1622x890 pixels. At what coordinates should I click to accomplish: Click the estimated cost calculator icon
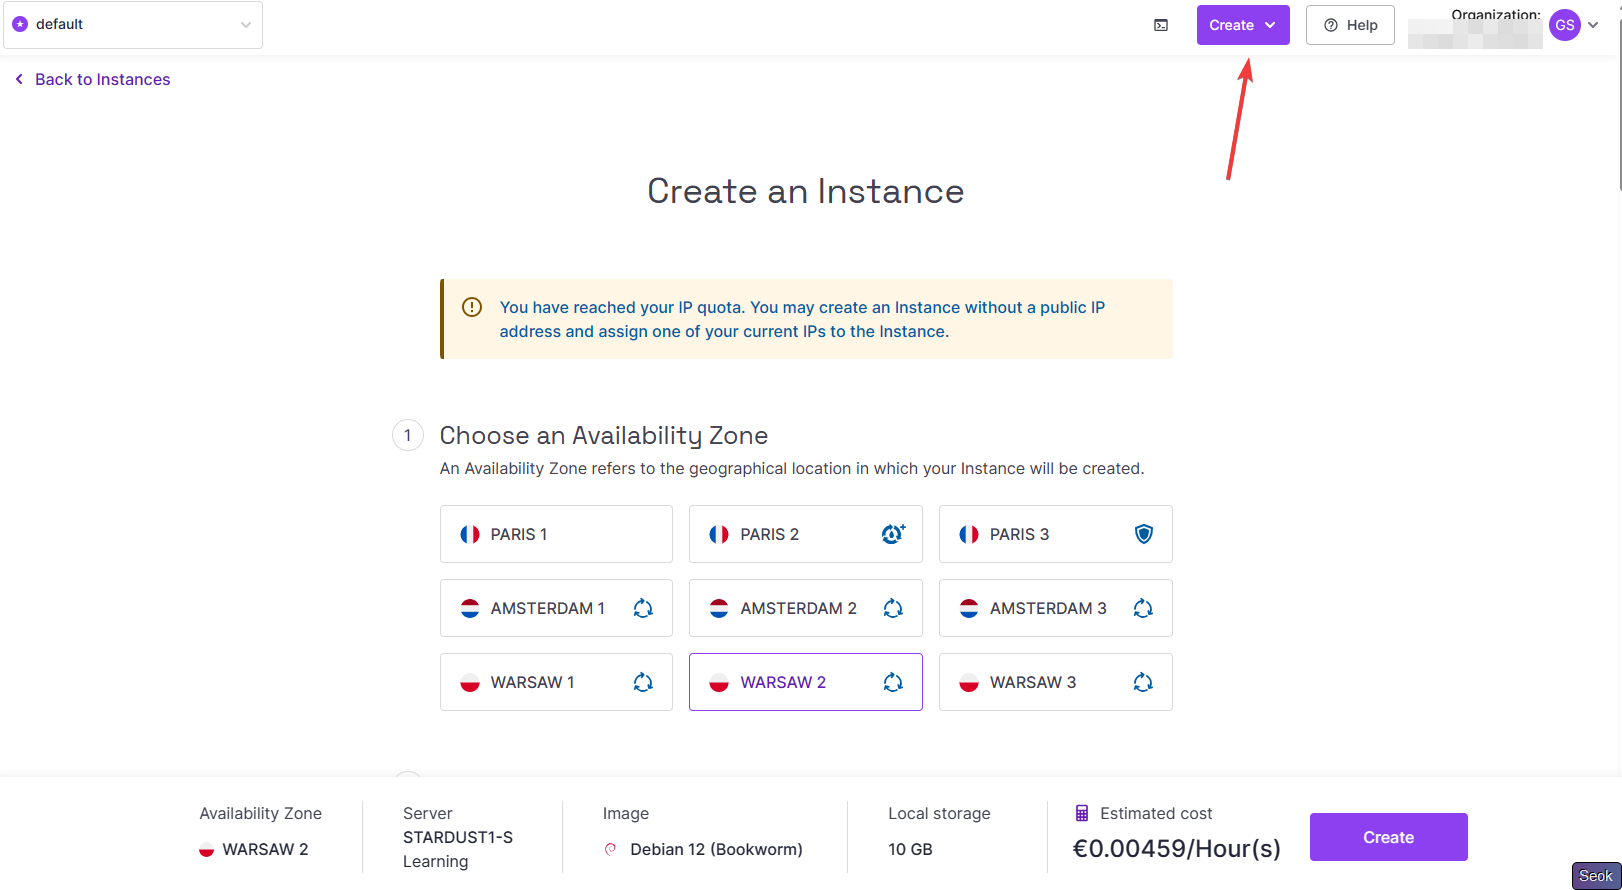(1082, 813)
